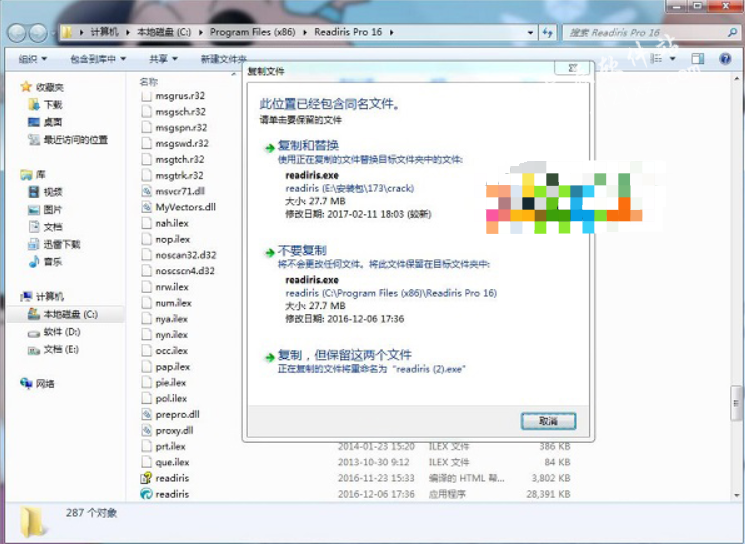Select file num.ilex
The image size is (745, 544).
click(173, 303)
